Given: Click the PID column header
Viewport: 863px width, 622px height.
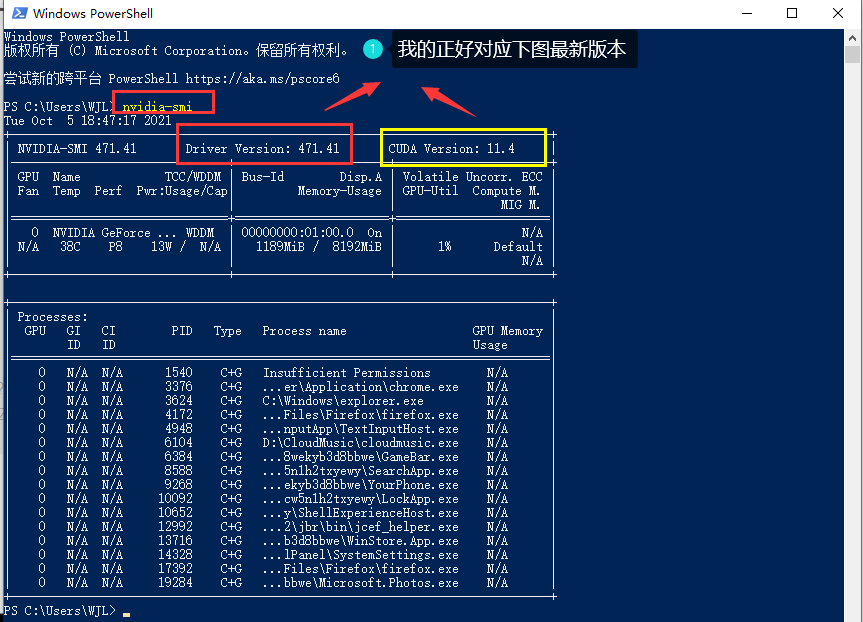Looking at the screenshot, I should [182, 331].
